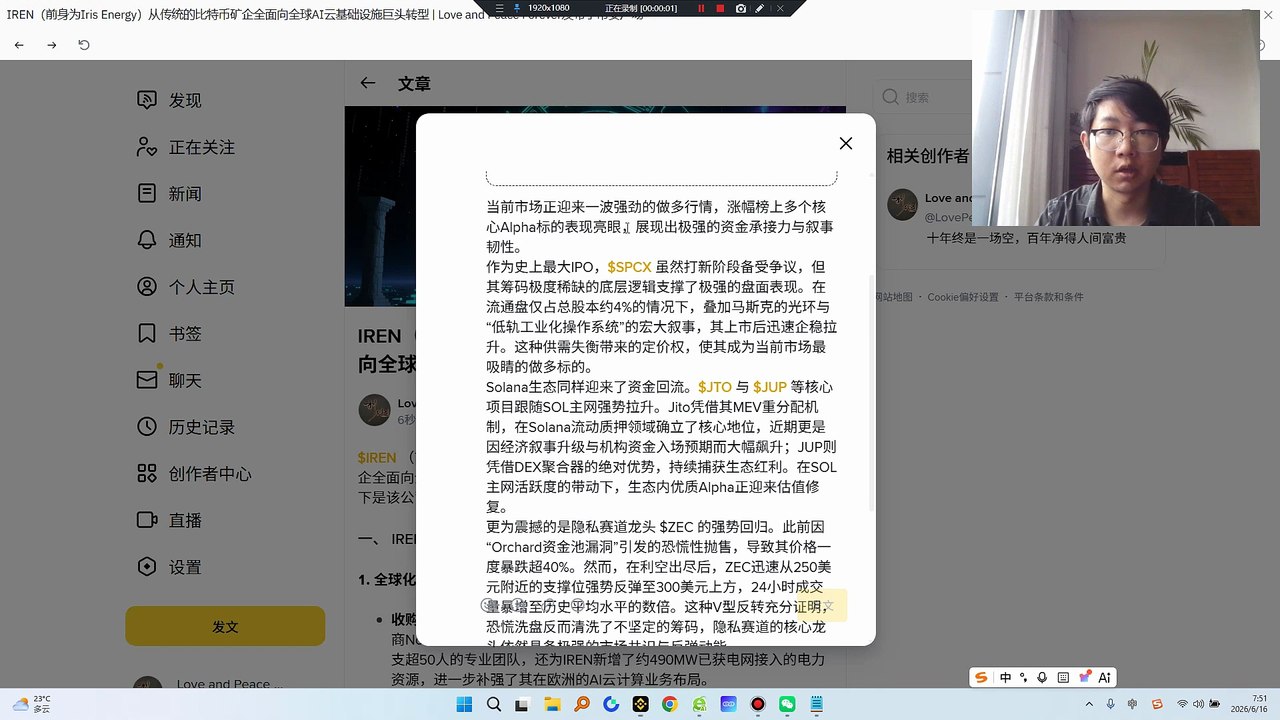The image size is (1280, 720).
Task: Open Windows taskbar search
Action: click(494, 704)
